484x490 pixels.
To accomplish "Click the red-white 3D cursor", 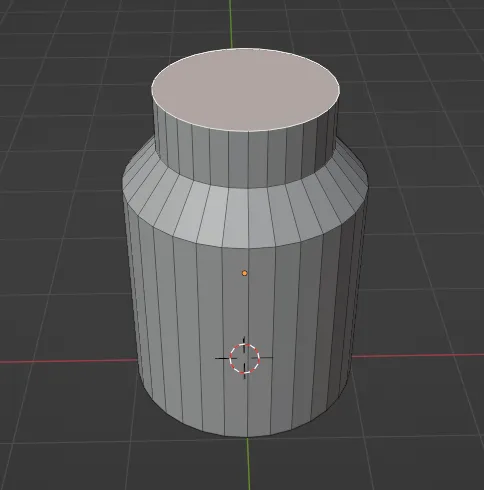I will pyautogui.click(x=244, y=358).
